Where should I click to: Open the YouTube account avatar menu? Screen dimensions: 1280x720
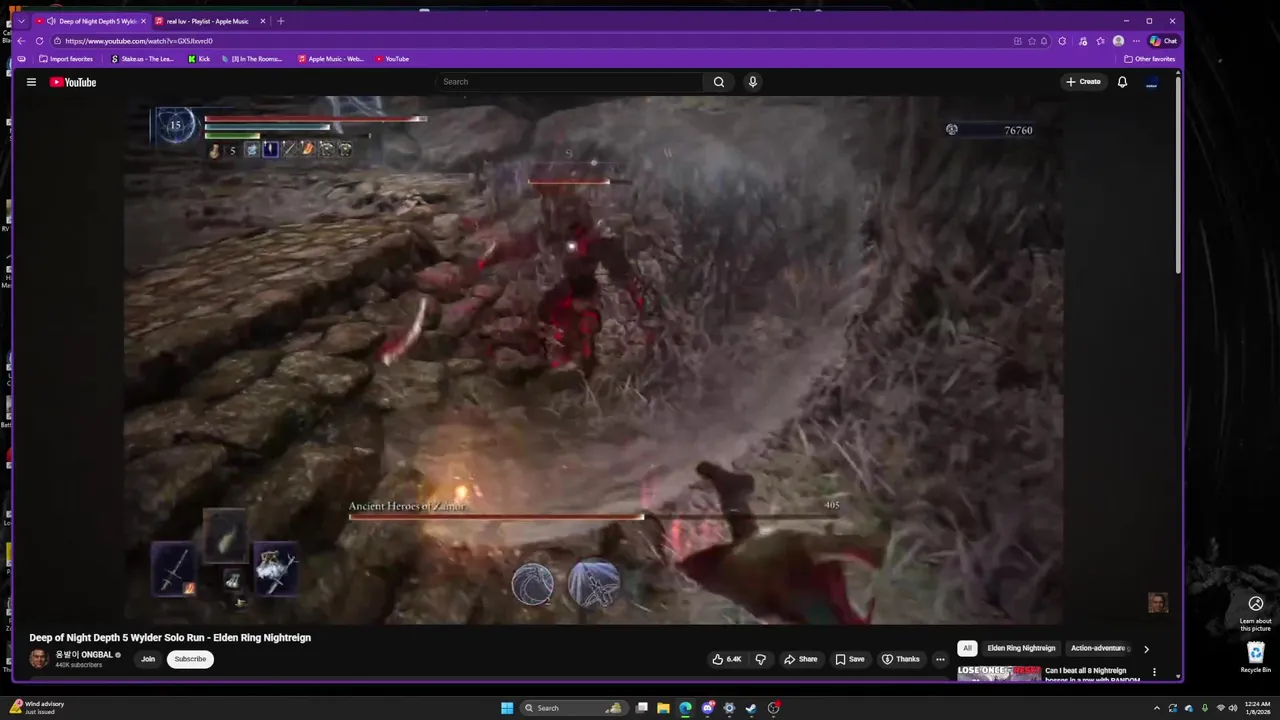1151,82
